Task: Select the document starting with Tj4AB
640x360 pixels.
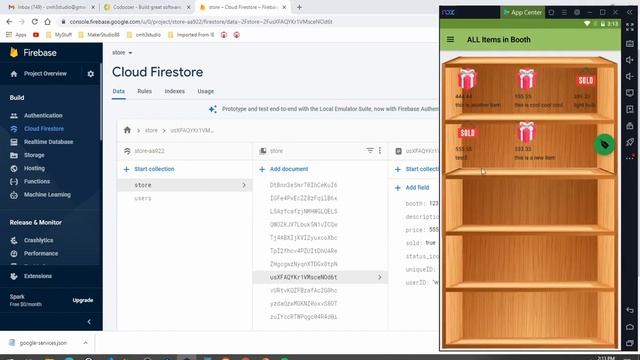Action: click(x=303, y=238)
